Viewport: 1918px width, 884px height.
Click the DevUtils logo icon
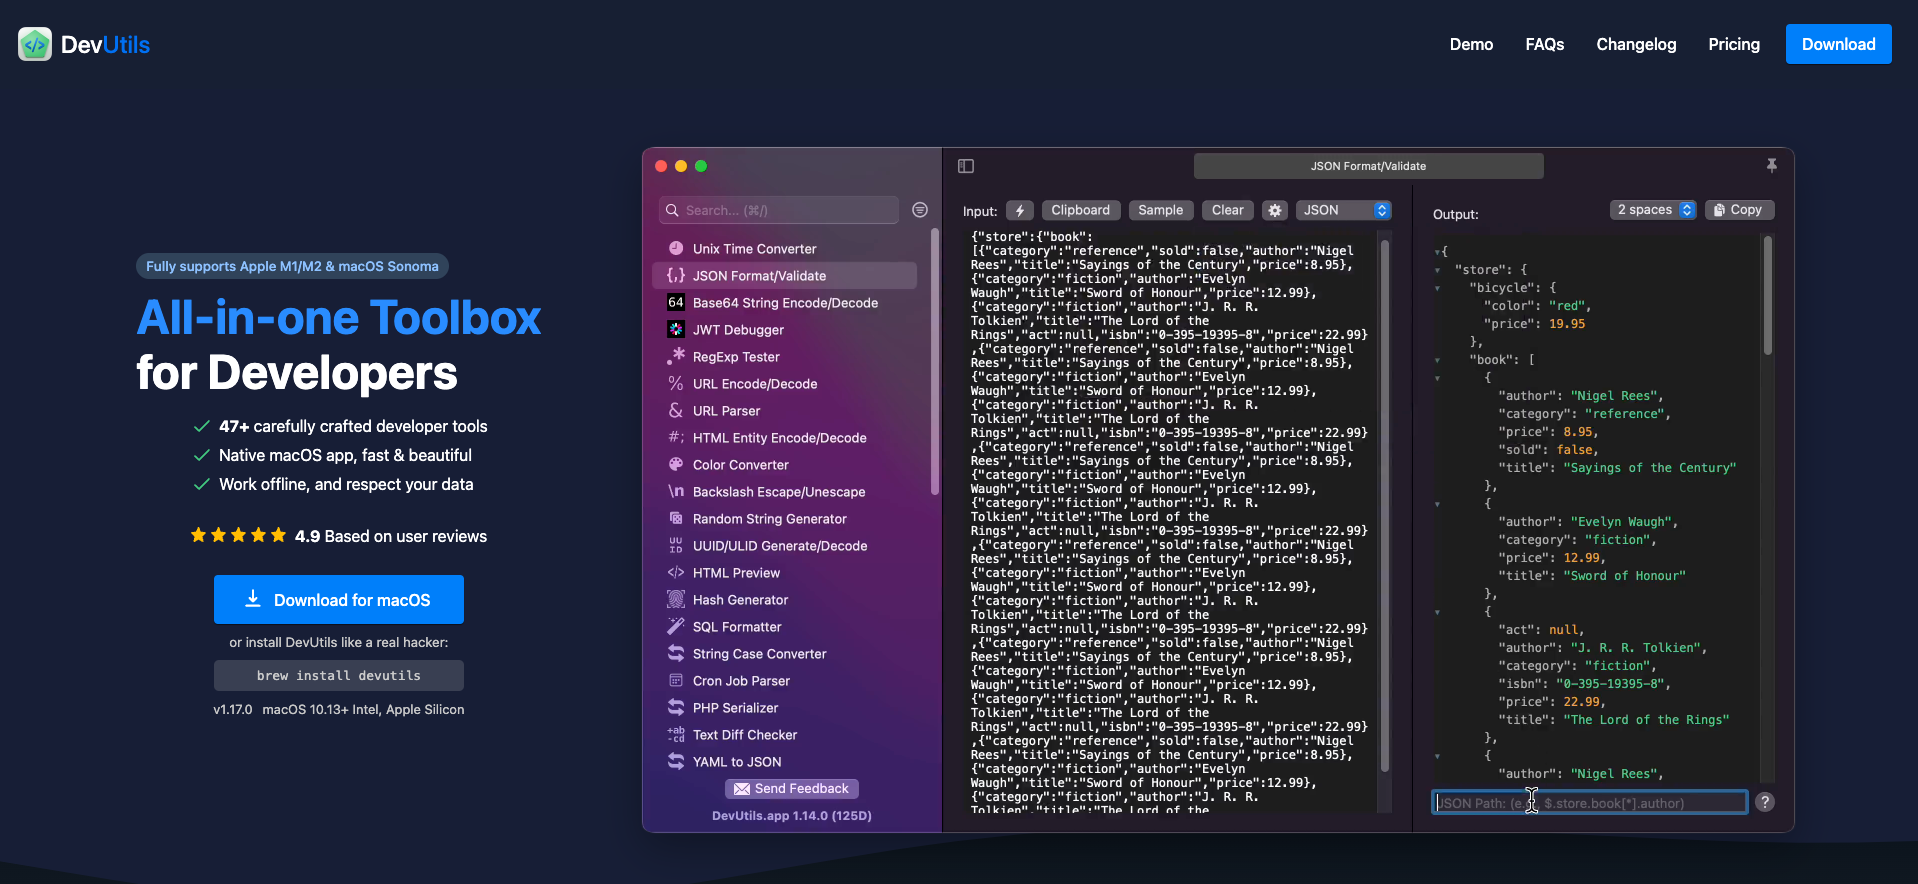click(x=35, y=44)
